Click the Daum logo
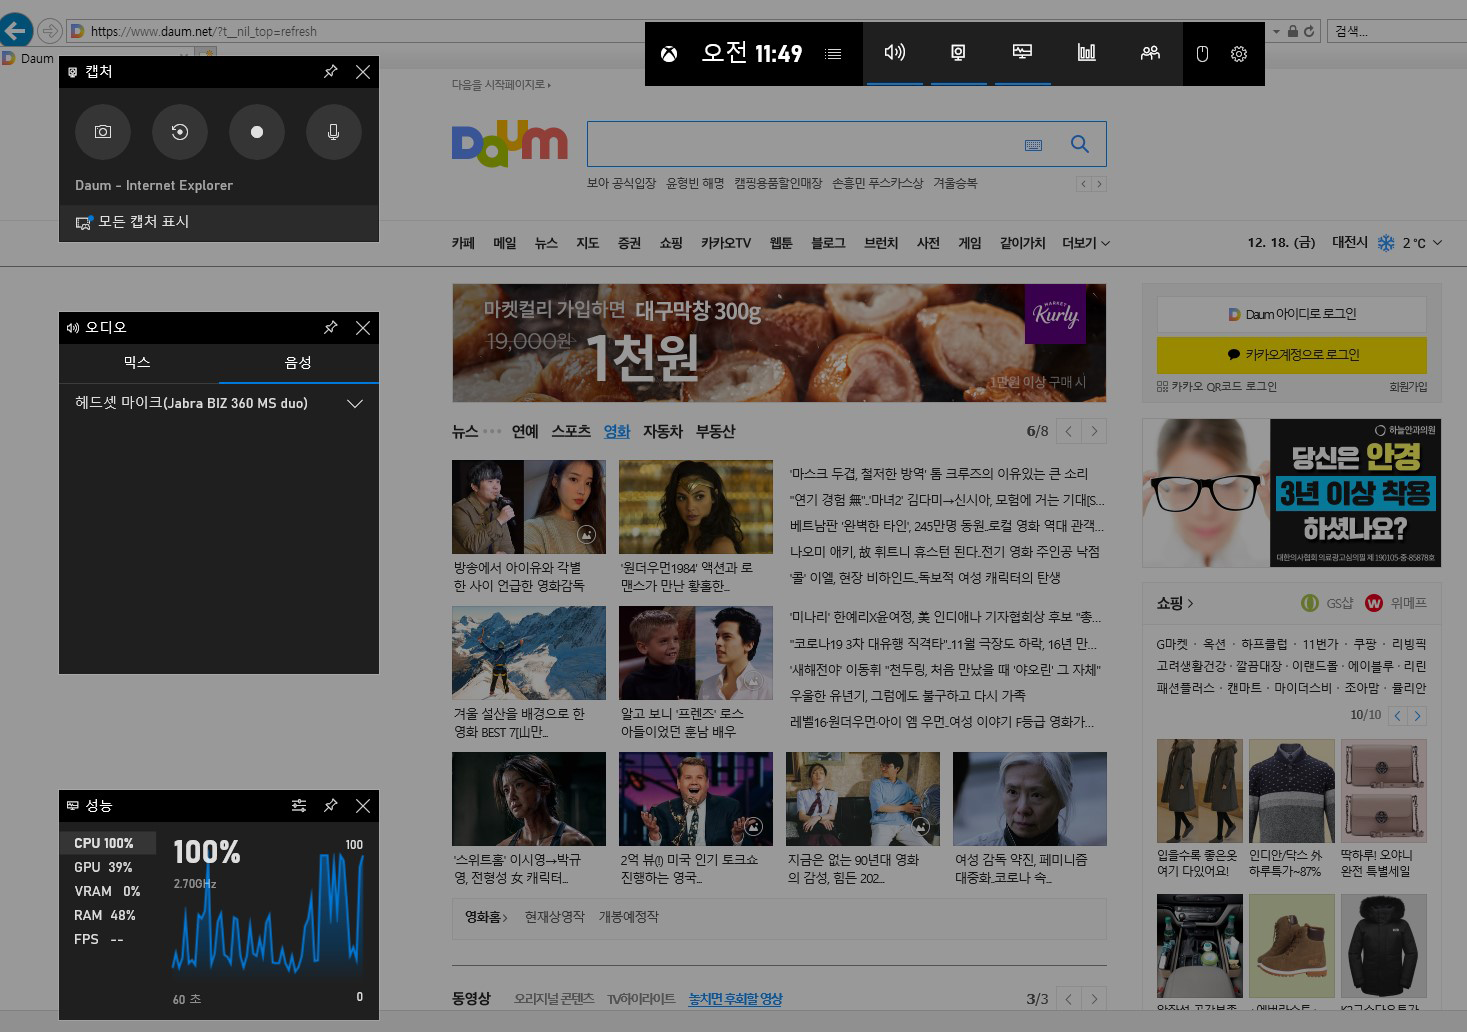The image size is (1467, 1032). [509, 144]
